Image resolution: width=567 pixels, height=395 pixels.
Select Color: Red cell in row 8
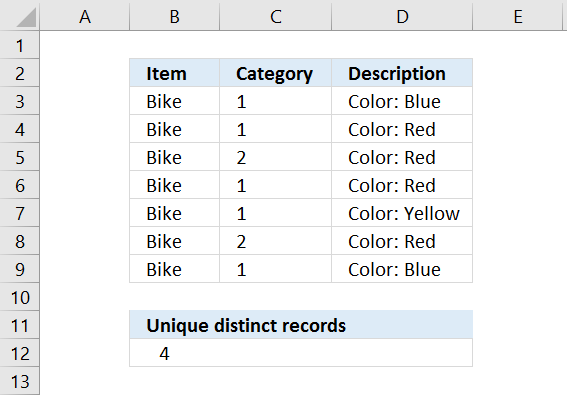click(x=402, y=241)
